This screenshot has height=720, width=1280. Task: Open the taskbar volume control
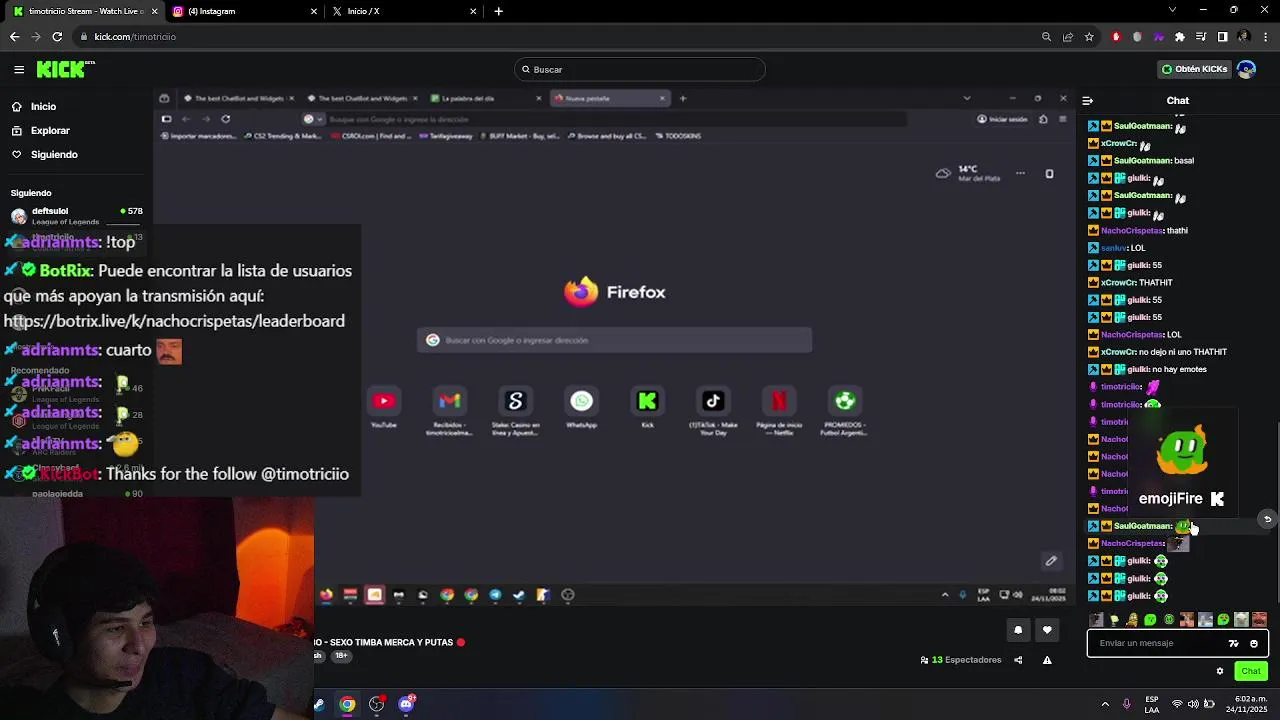(1194, 704)
